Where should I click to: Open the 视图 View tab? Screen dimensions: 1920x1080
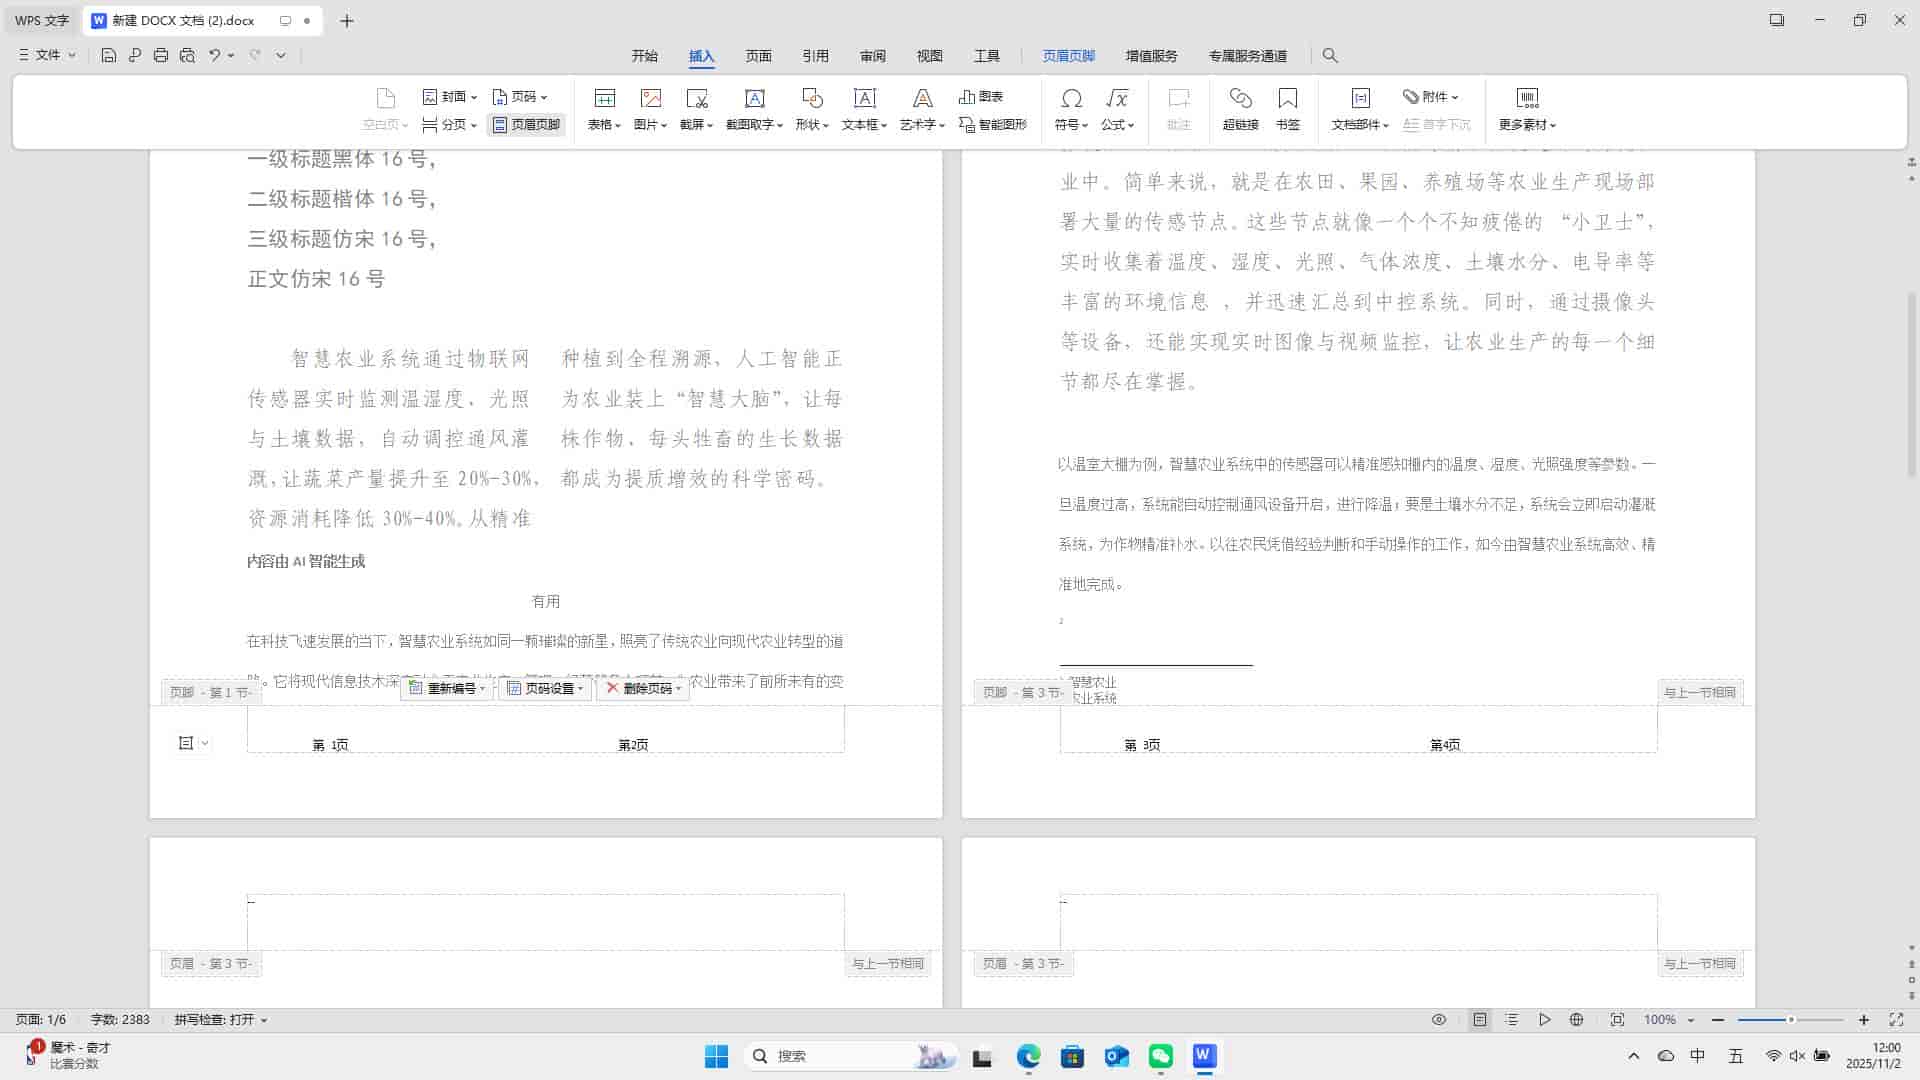[x=930, y=56]
